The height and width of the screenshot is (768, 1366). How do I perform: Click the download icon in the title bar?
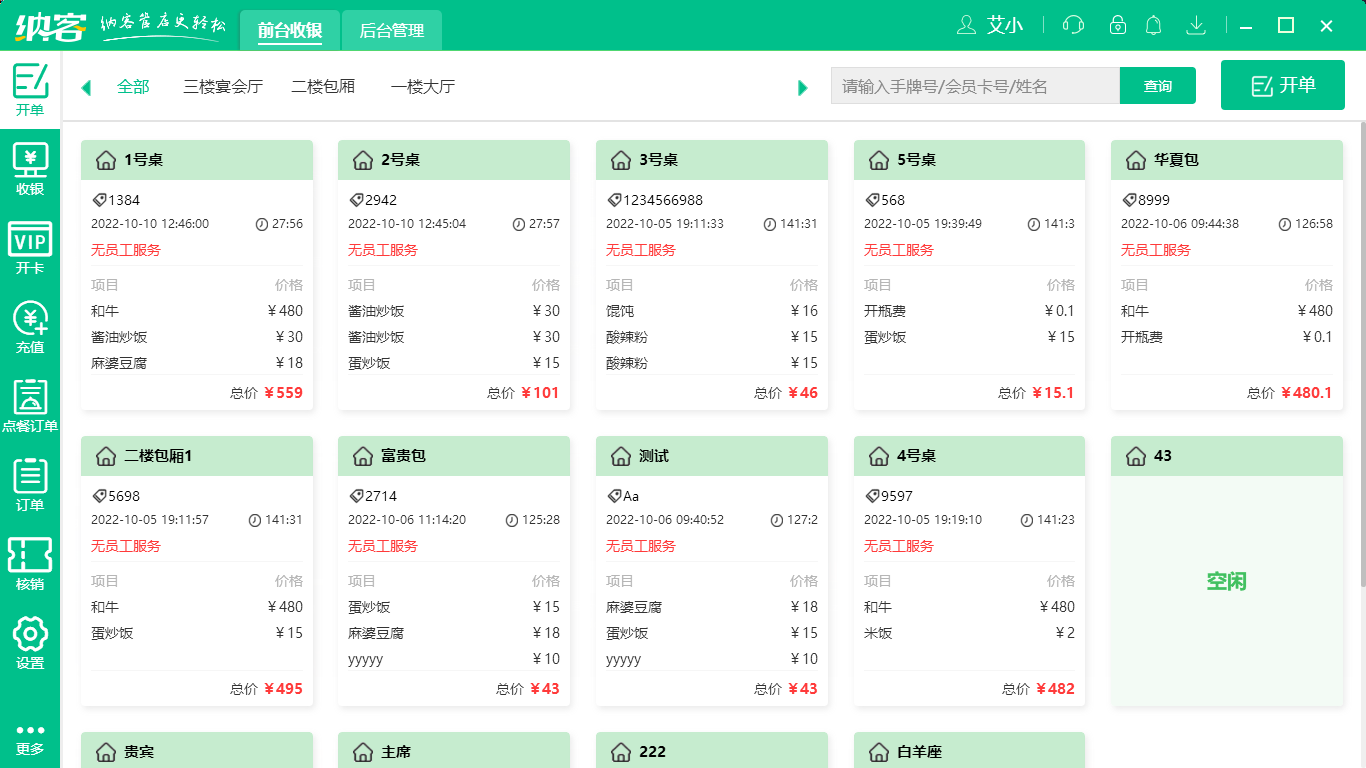1196,25
